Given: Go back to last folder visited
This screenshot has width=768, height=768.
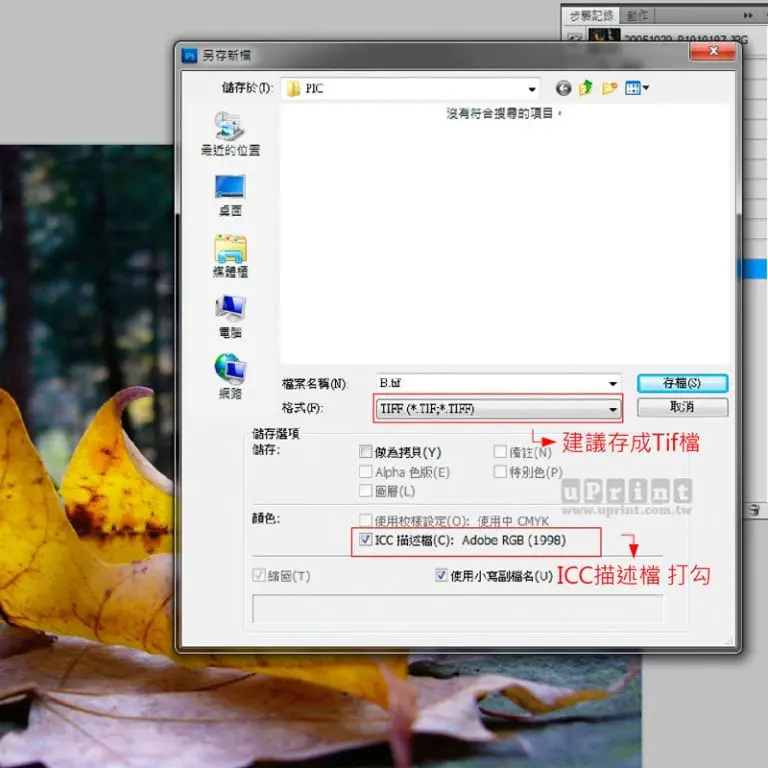Looking at the screenshot, I should [x=563, y=89].
